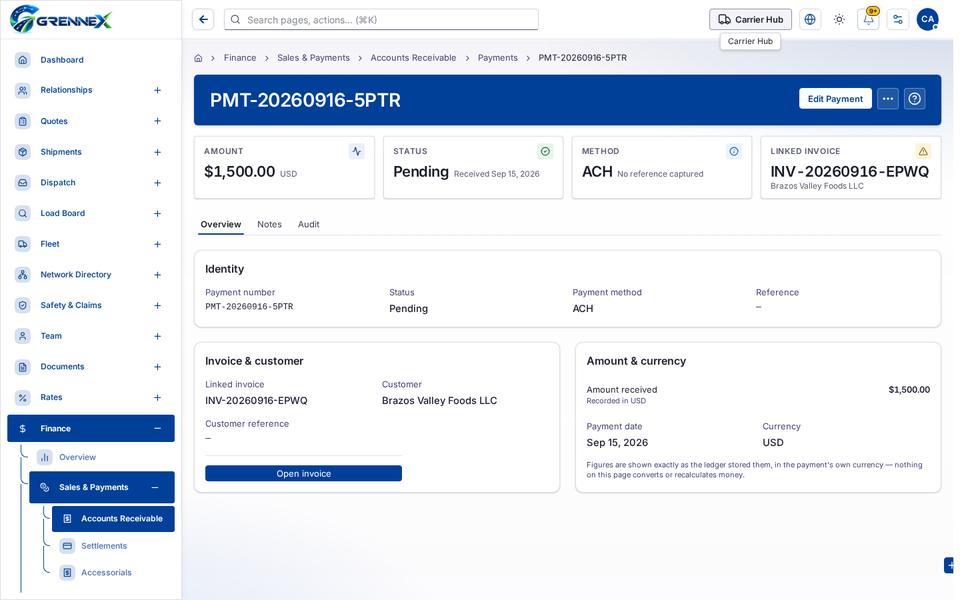Viewport: 960px width, 600px height.
Task: Click the Method card info icon
Action: click(x=734, y=151)
